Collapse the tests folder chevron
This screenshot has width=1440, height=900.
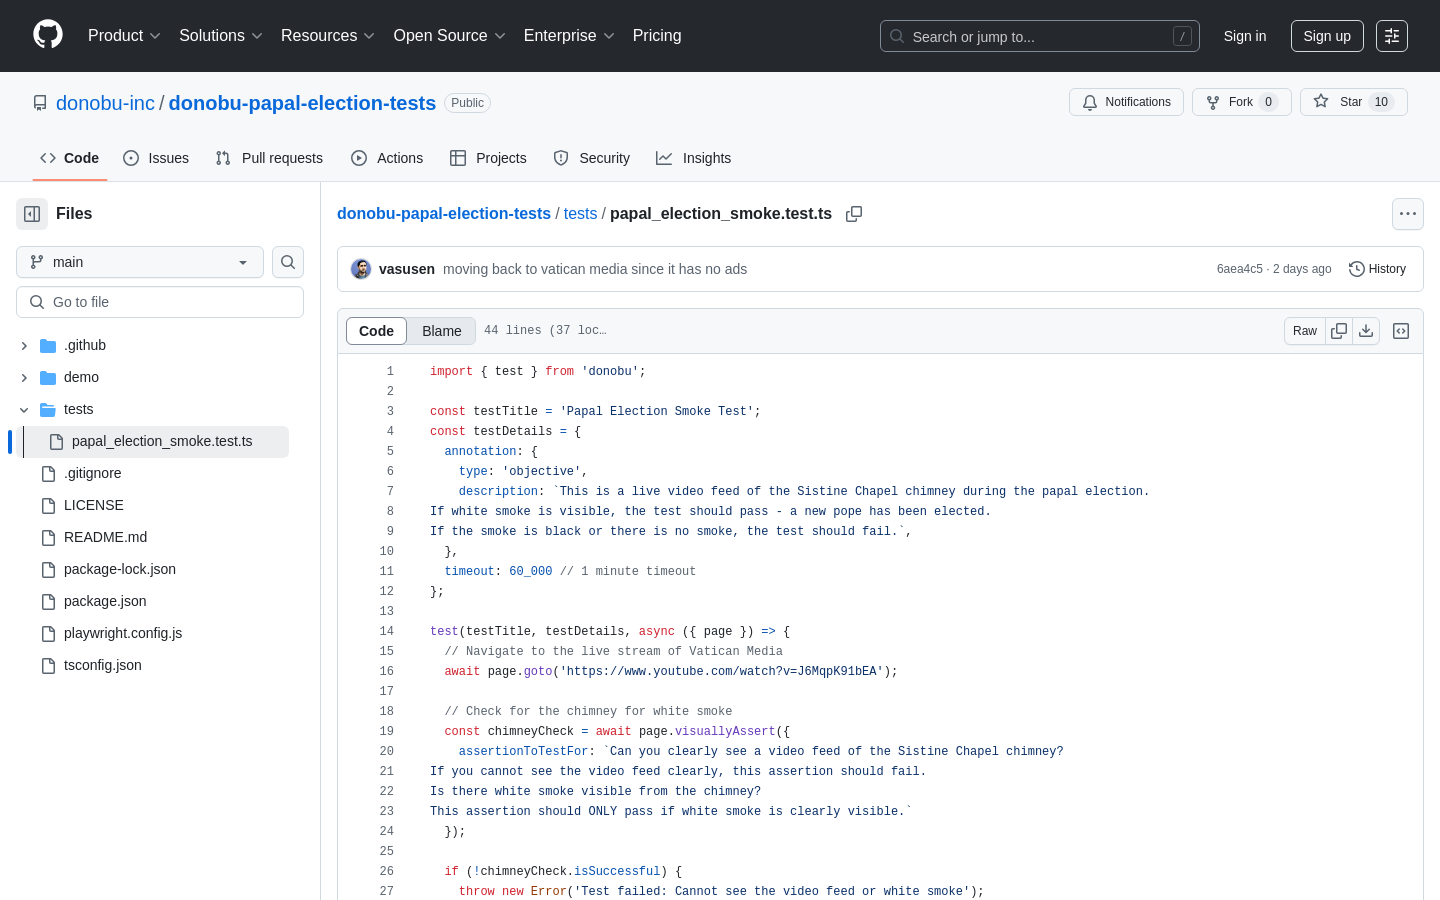pos(24,410)
